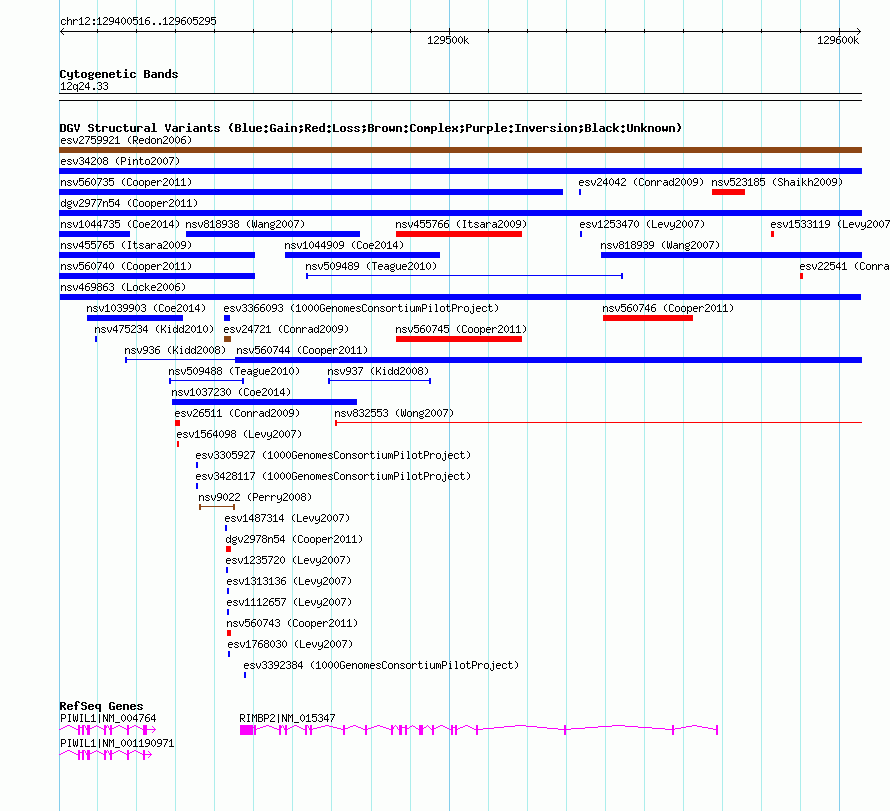Click nsv936 (Kidd2008) thin blue line

[x=180, y=360]
